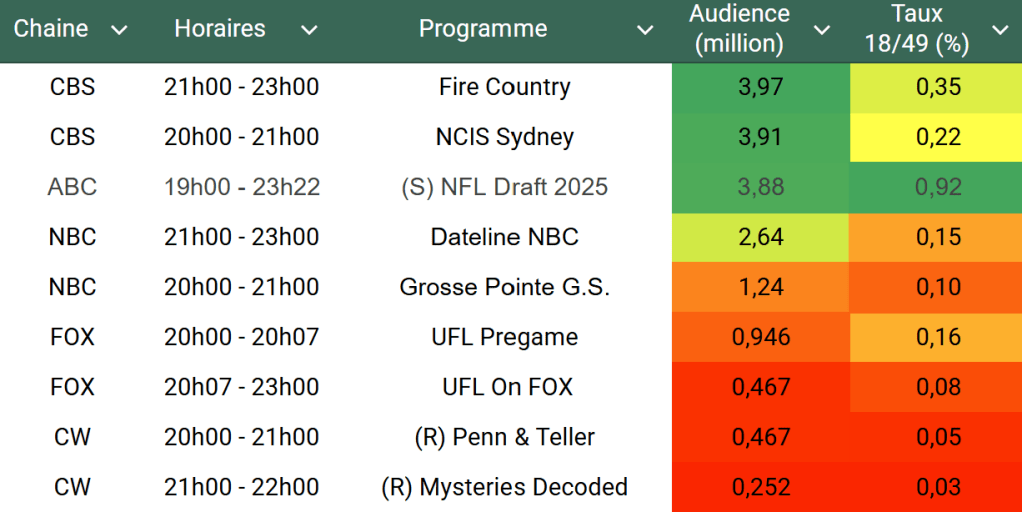The image size is (1022, 512).
Task: Open the Audience (million) filter dropdown
Action: (822, 30)
